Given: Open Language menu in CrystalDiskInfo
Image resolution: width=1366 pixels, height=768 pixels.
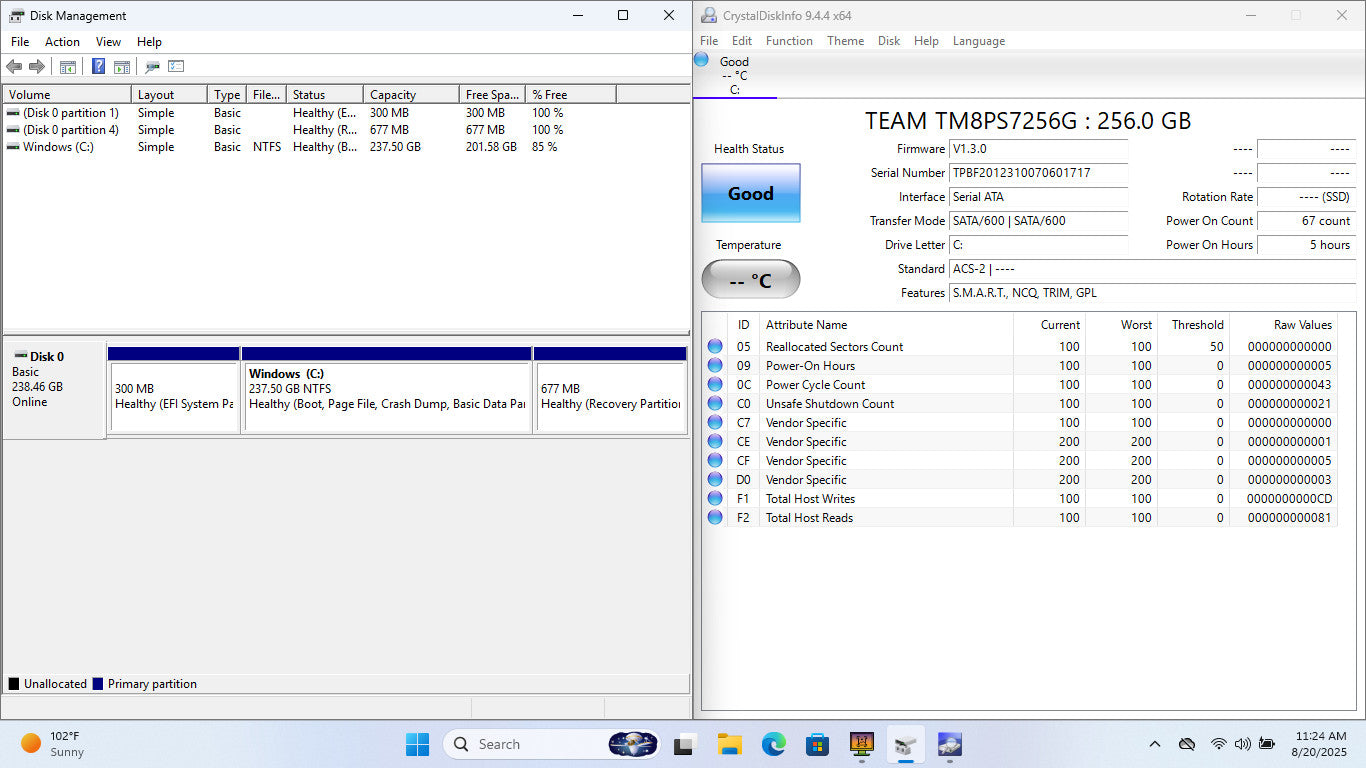Looking at the screenshot, I should 979,41.
